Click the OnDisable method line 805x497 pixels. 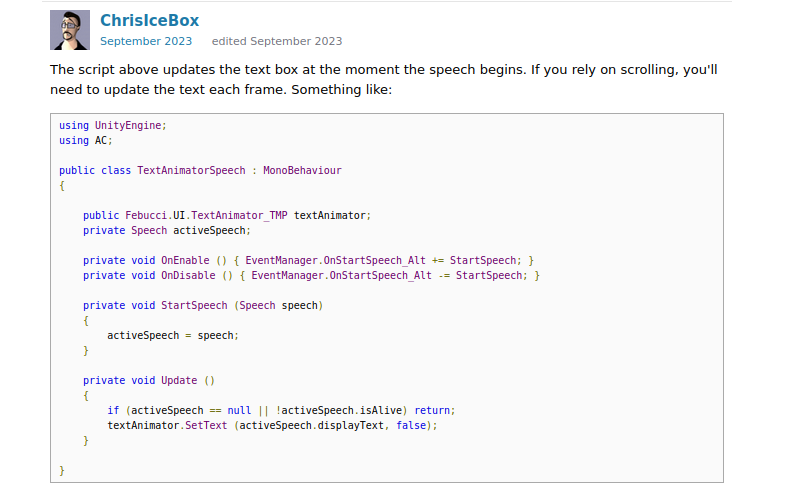[x=312, y=275]
